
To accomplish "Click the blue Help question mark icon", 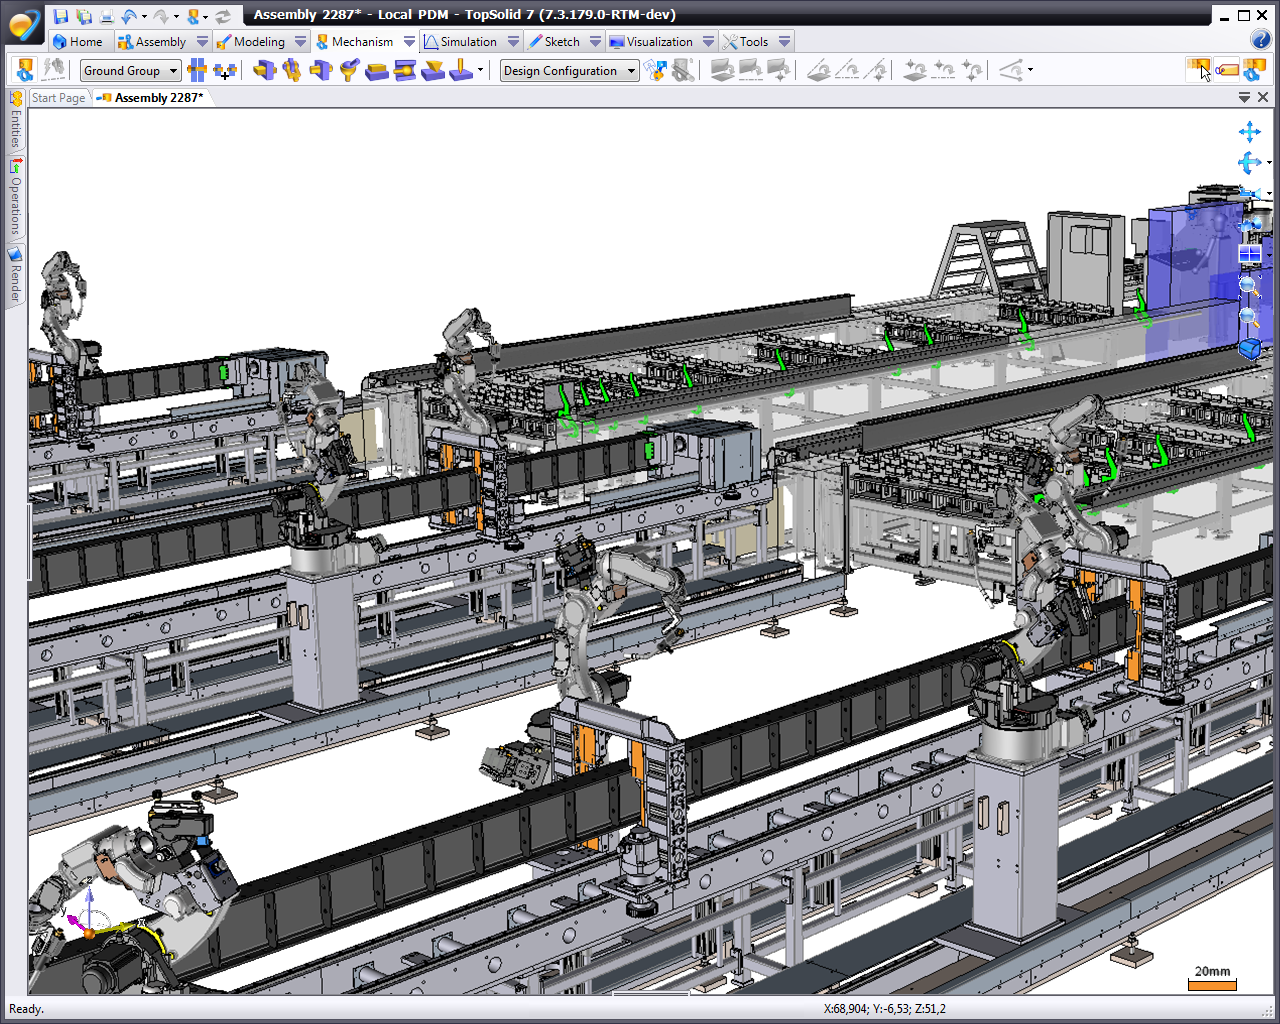I will (1260, 40).
